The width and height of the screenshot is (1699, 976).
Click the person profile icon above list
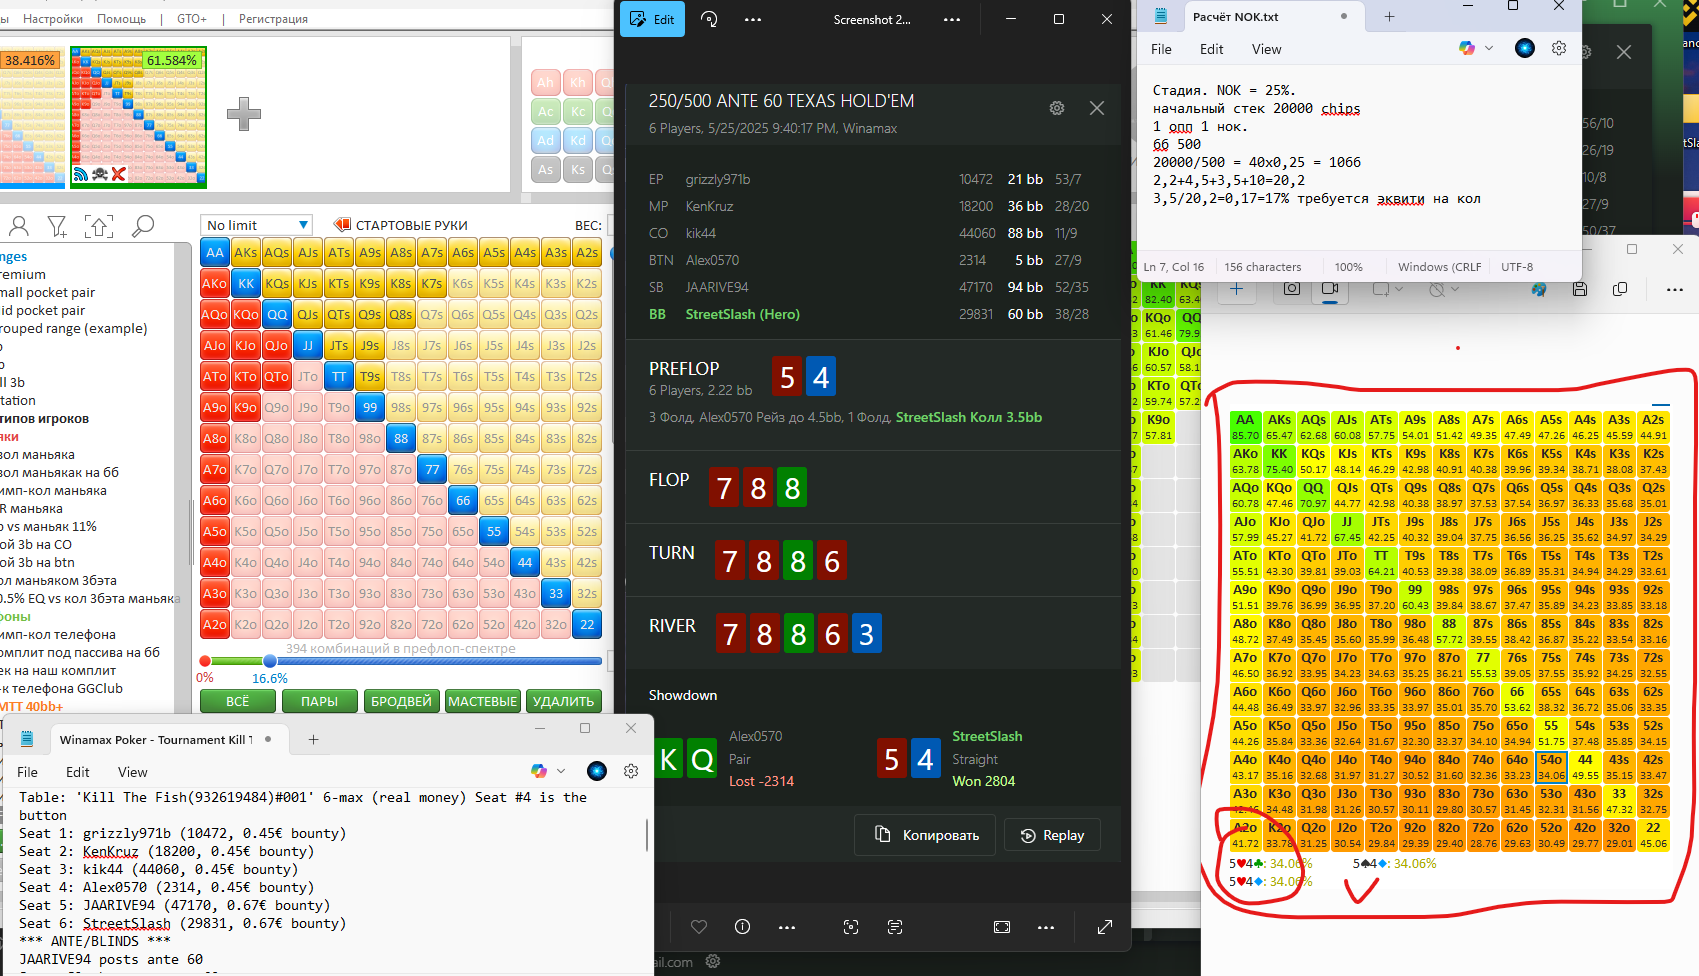18,226
